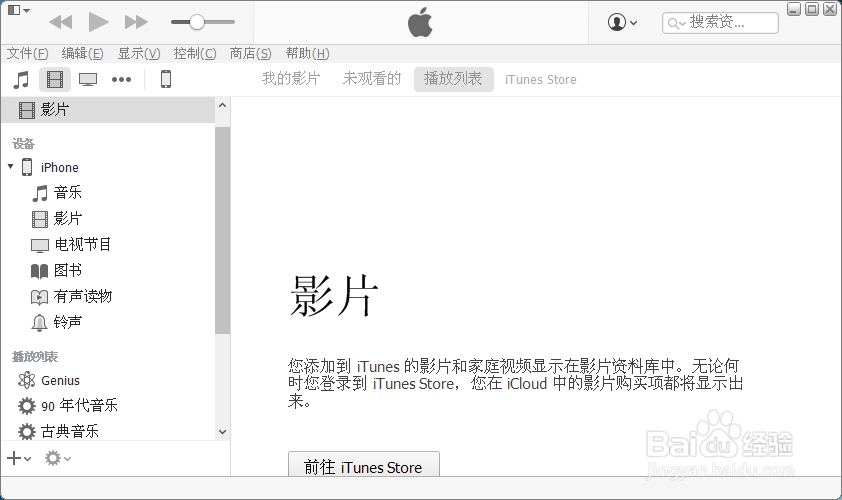The image size is (842, 500).
Task: Select the Genius playlist
Action: [x=60, y=380]
